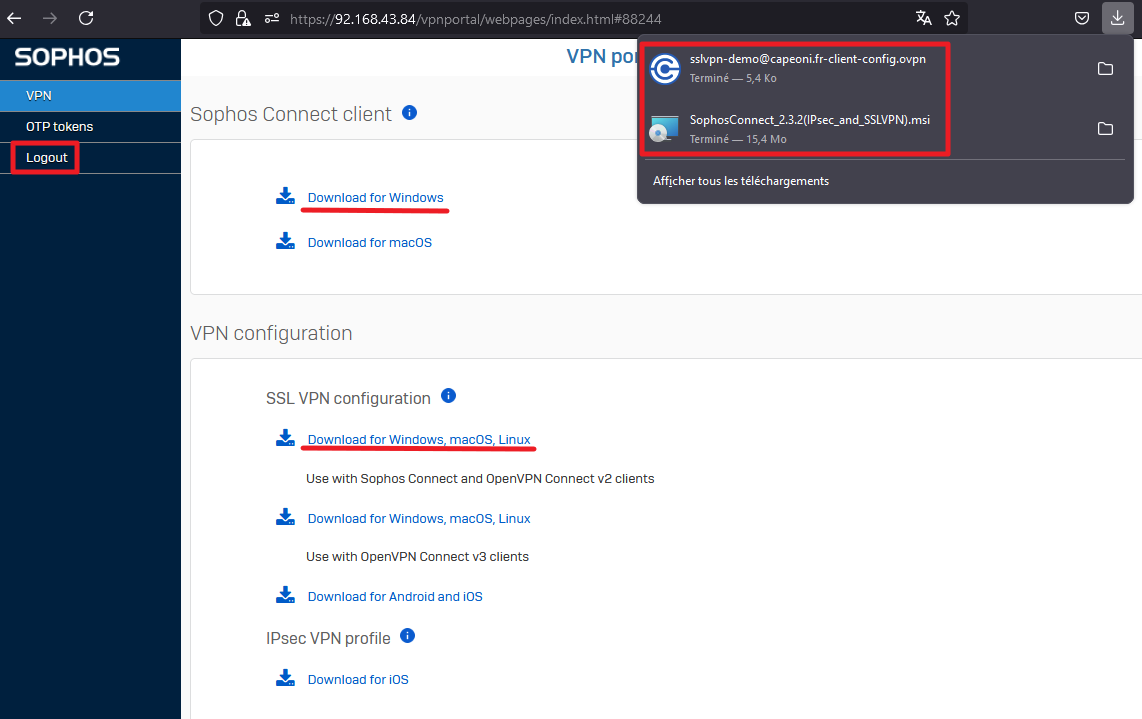Open sslvpn-demo@capeoni.fr-client-config.ovpn entry

point(808,59)
